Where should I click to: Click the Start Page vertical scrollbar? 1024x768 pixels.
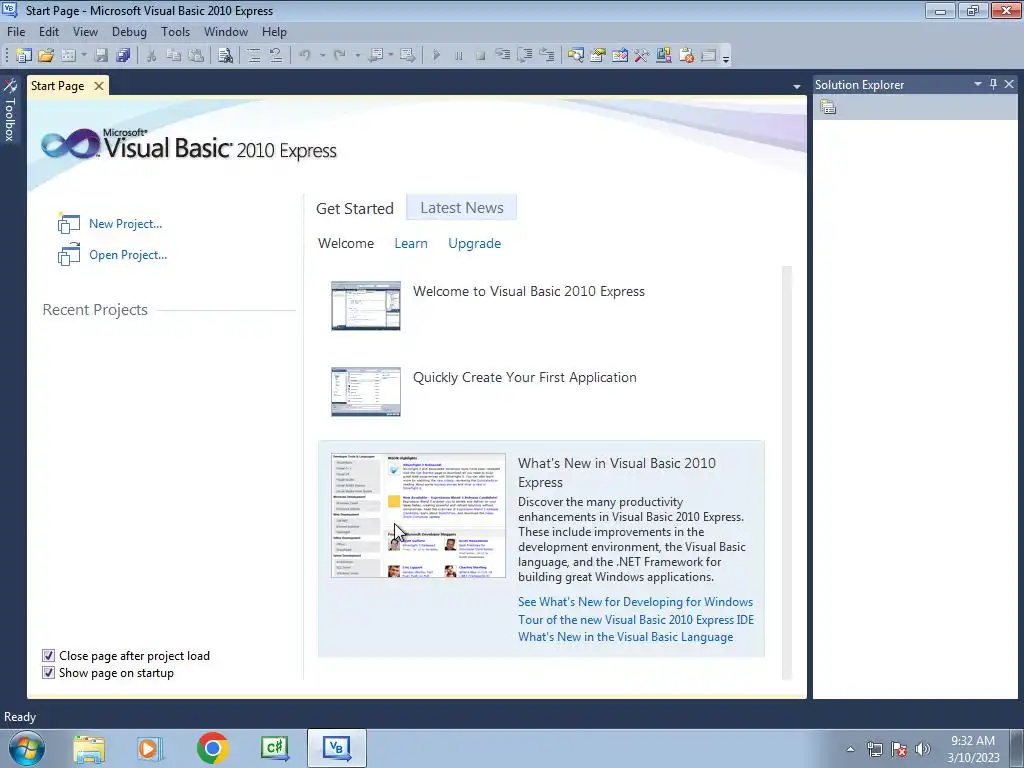[x=787, y=473]
